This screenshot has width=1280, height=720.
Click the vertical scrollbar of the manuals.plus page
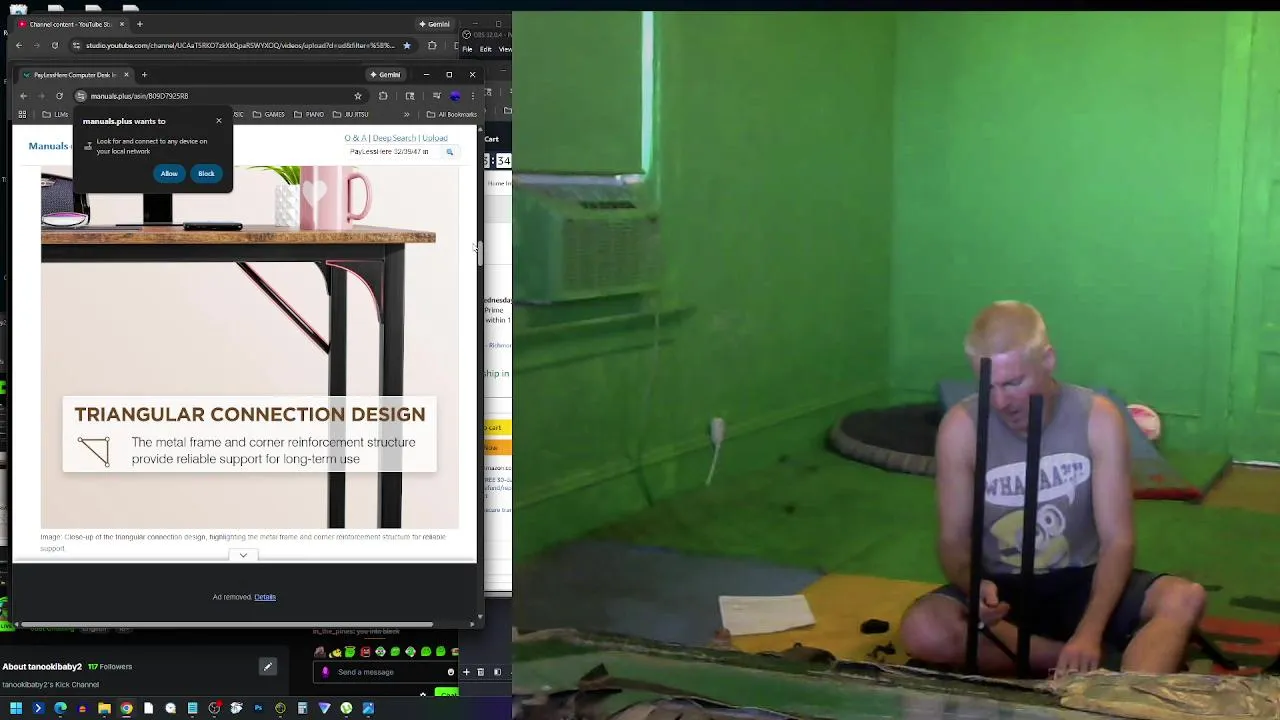480,253
